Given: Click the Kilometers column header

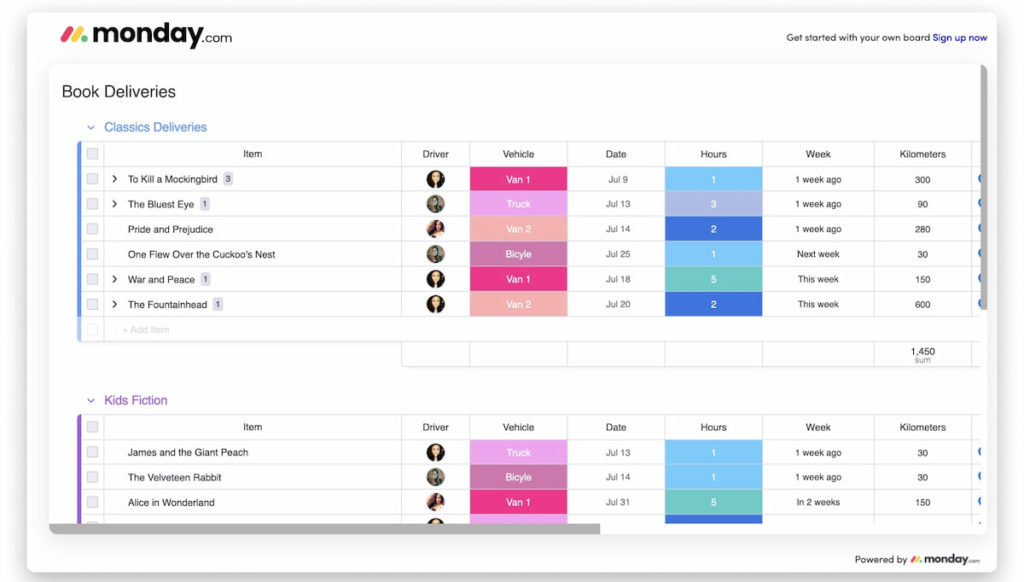Looking at the screenshot, I should coord(921,153).
